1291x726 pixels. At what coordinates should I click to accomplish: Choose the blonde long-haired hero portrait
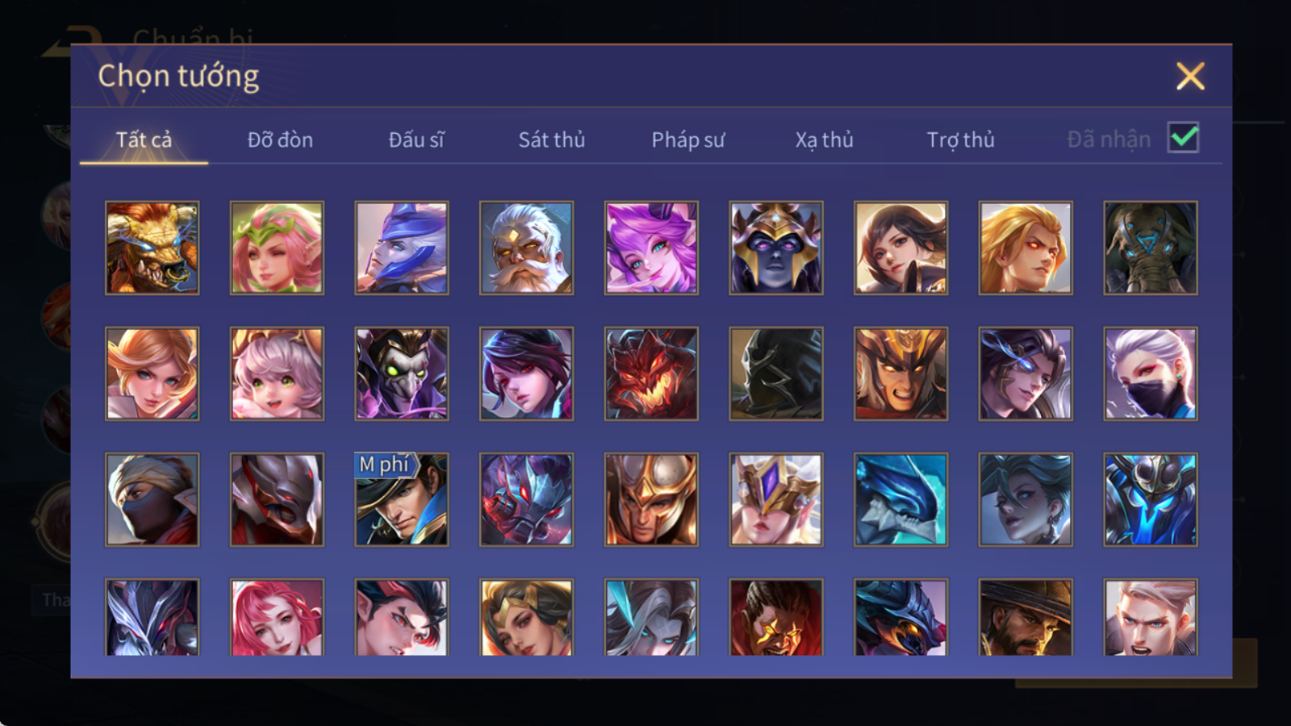tap(1025, 248)
